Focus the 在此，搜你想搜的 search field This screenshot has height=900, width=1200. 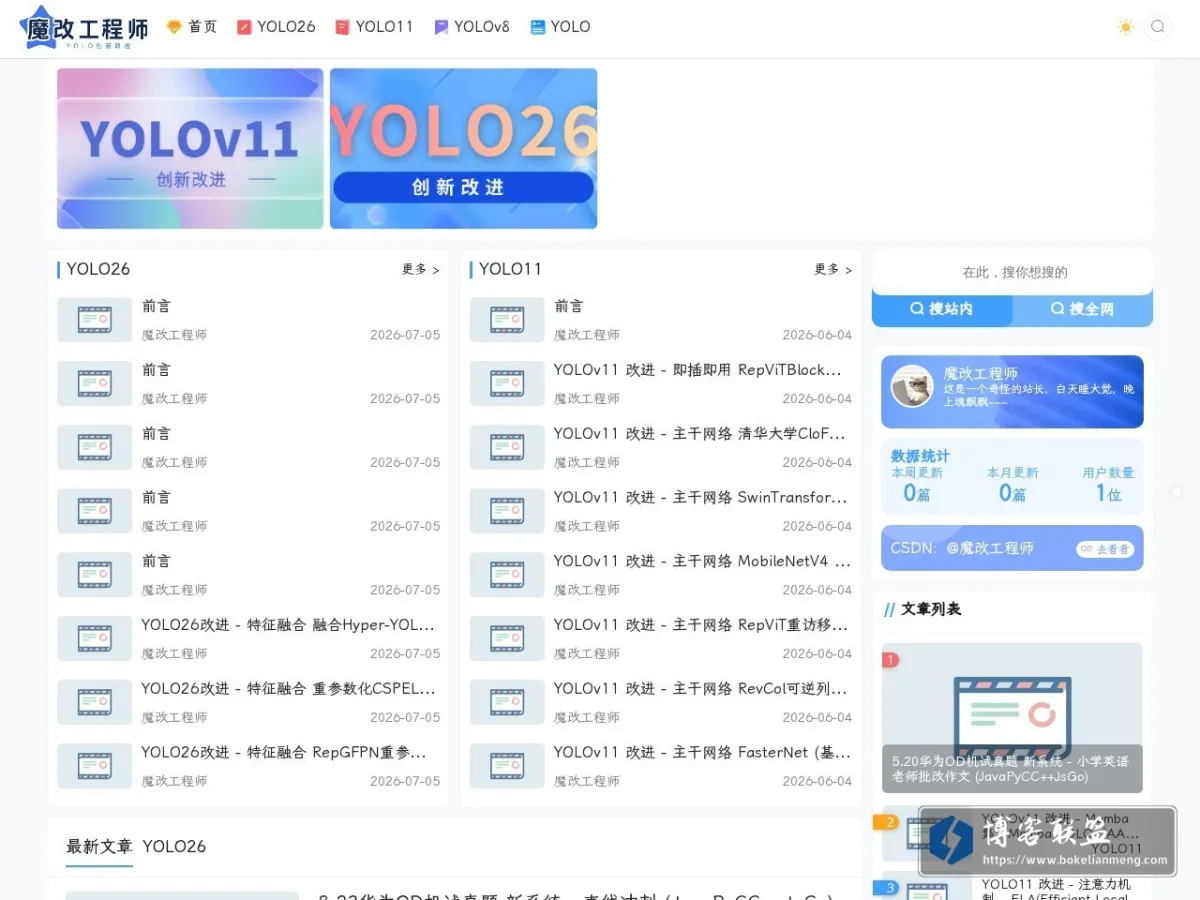pyautogui.click(x=1013, y=272)
